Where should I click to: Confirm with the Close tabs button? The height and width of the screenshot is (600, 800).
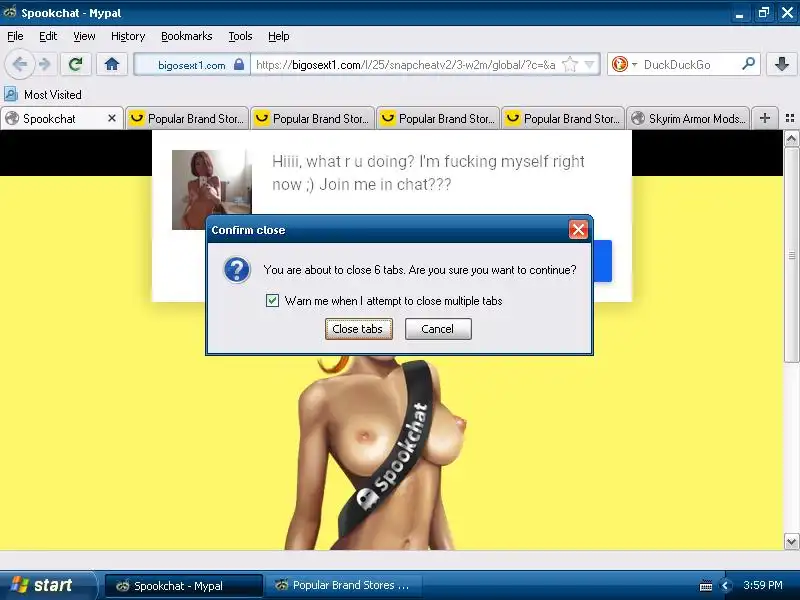click(359, 329)
